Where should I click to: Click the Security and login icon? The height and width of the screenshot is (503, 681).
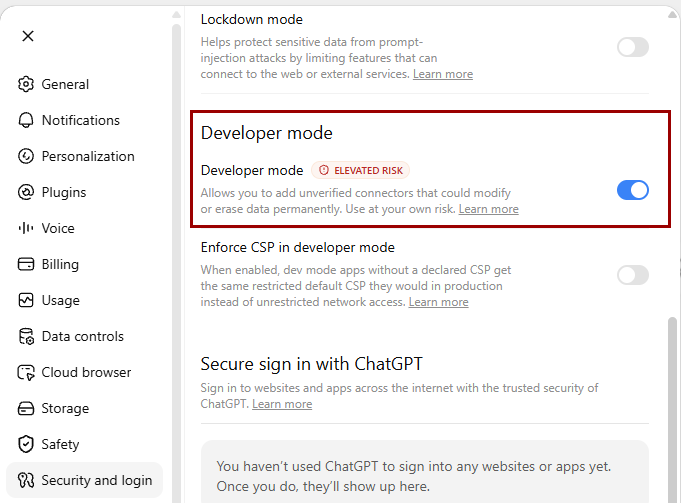coord(26,480)
